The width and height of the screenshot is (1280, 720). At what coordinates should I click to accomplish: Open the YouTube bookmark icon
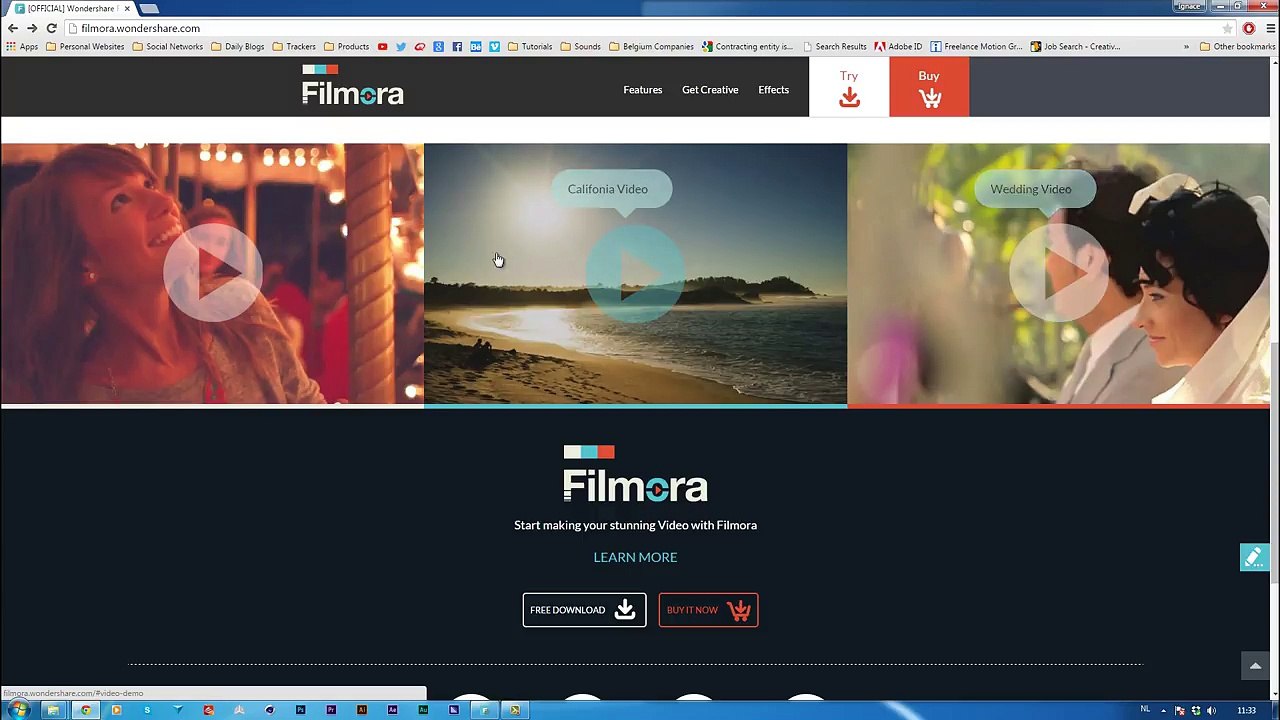(382, 46)
